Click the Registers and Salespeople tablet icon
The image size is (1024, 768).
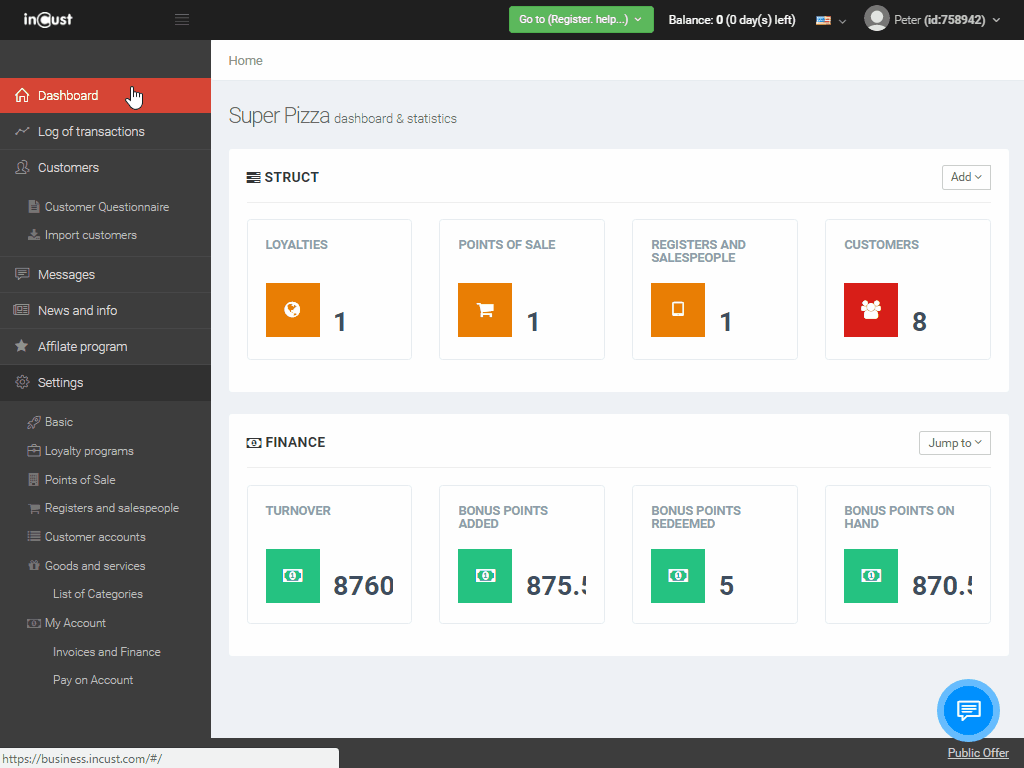[678, 310]
